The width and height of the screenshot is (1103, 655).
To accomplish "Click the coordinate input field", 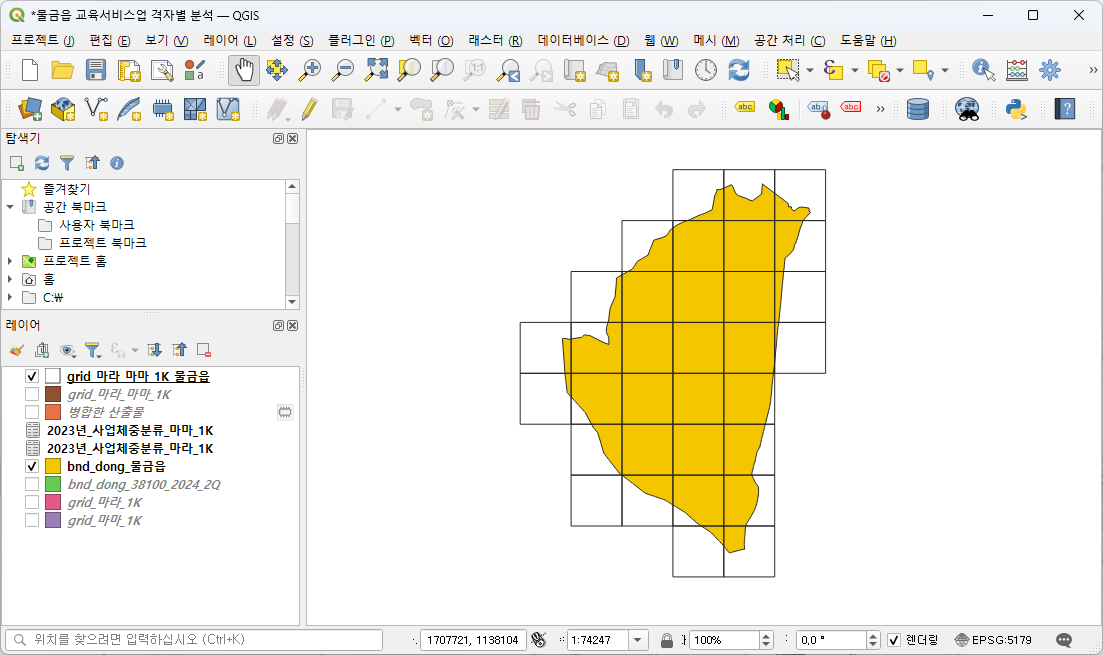I will click(x=473, y=640).
